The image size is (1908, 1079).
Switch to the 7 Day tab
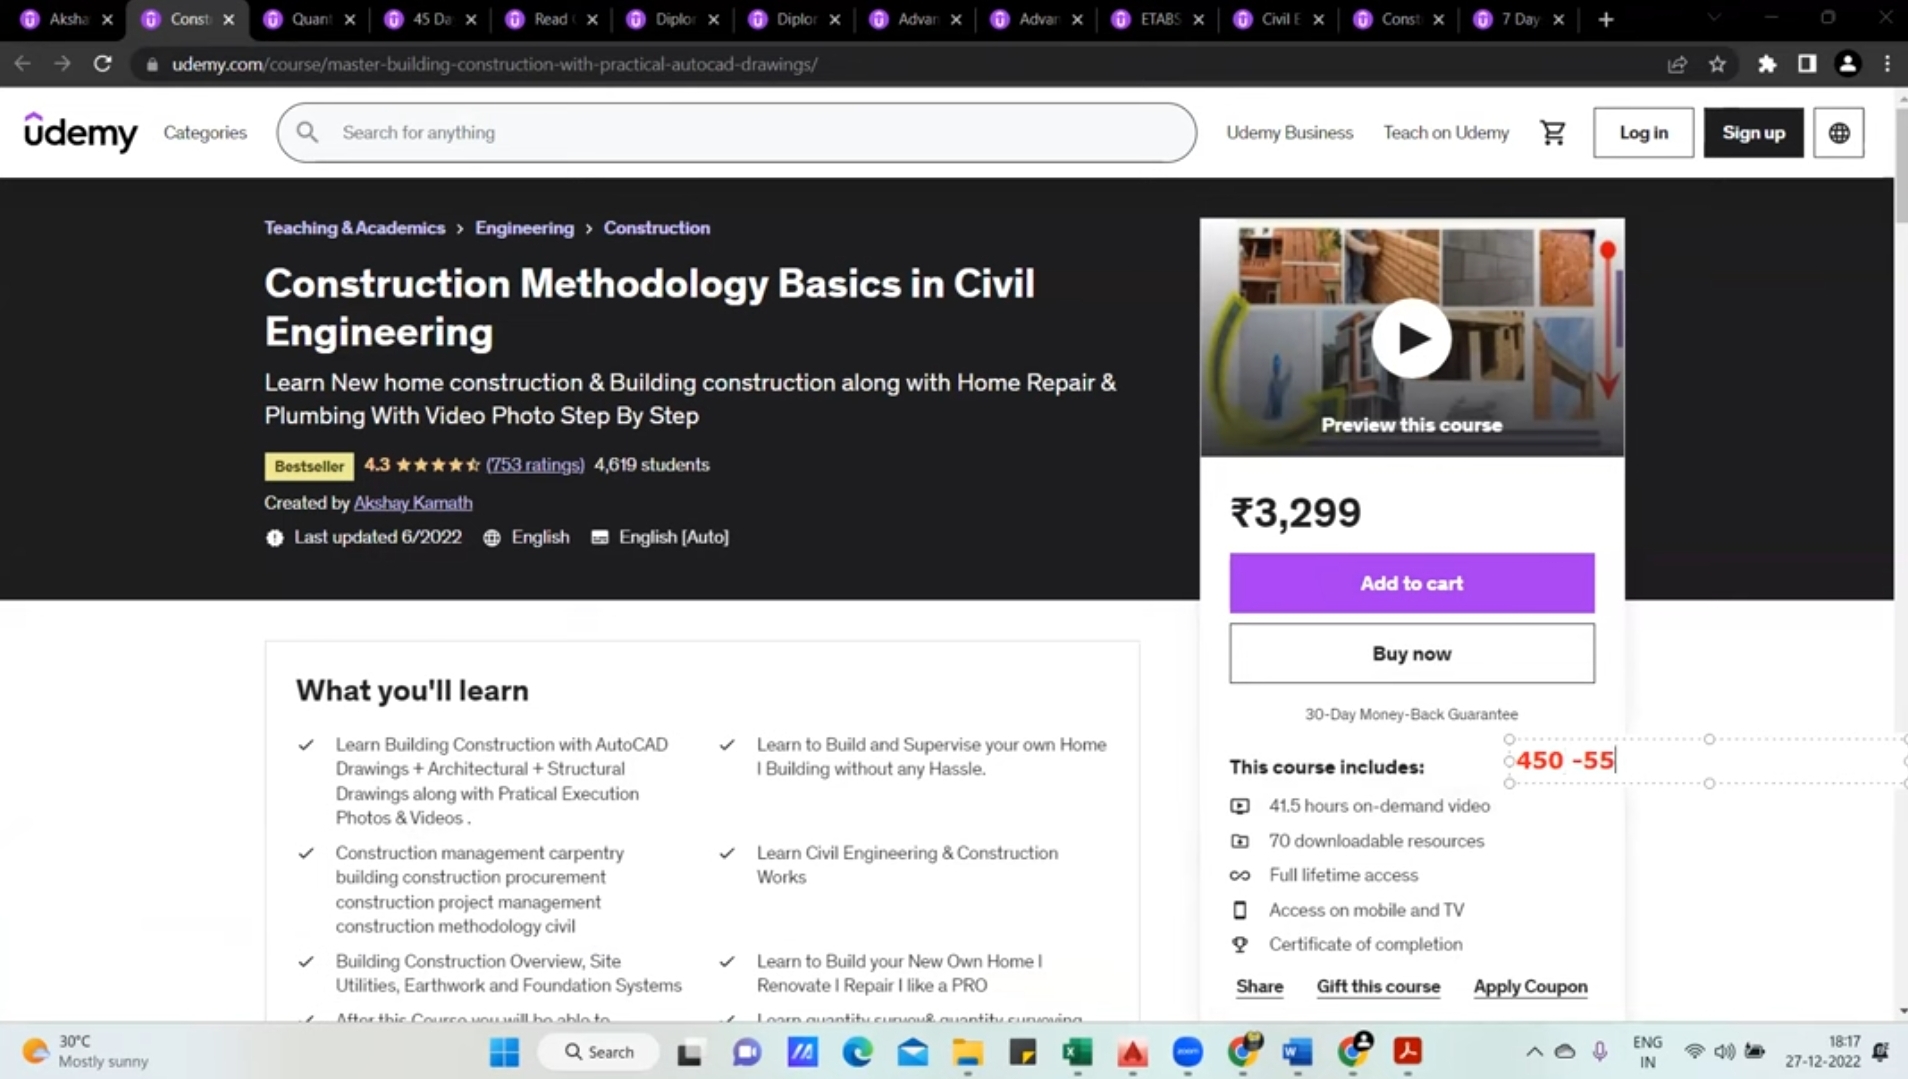[1518, 19]
